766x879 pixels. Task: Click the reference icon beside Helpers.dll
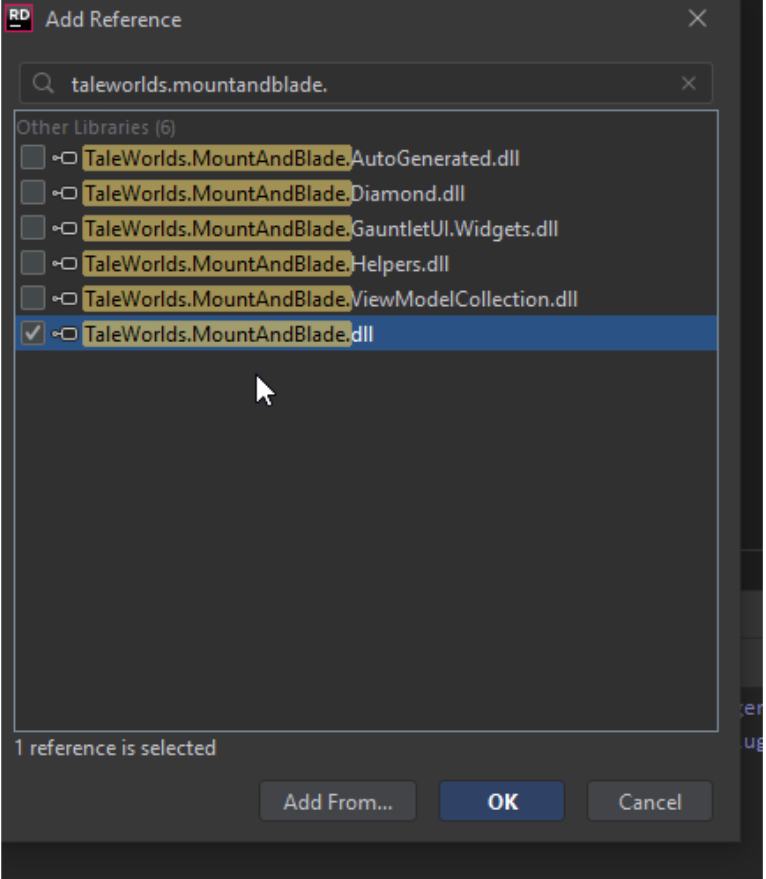click(x=65, y=263)
